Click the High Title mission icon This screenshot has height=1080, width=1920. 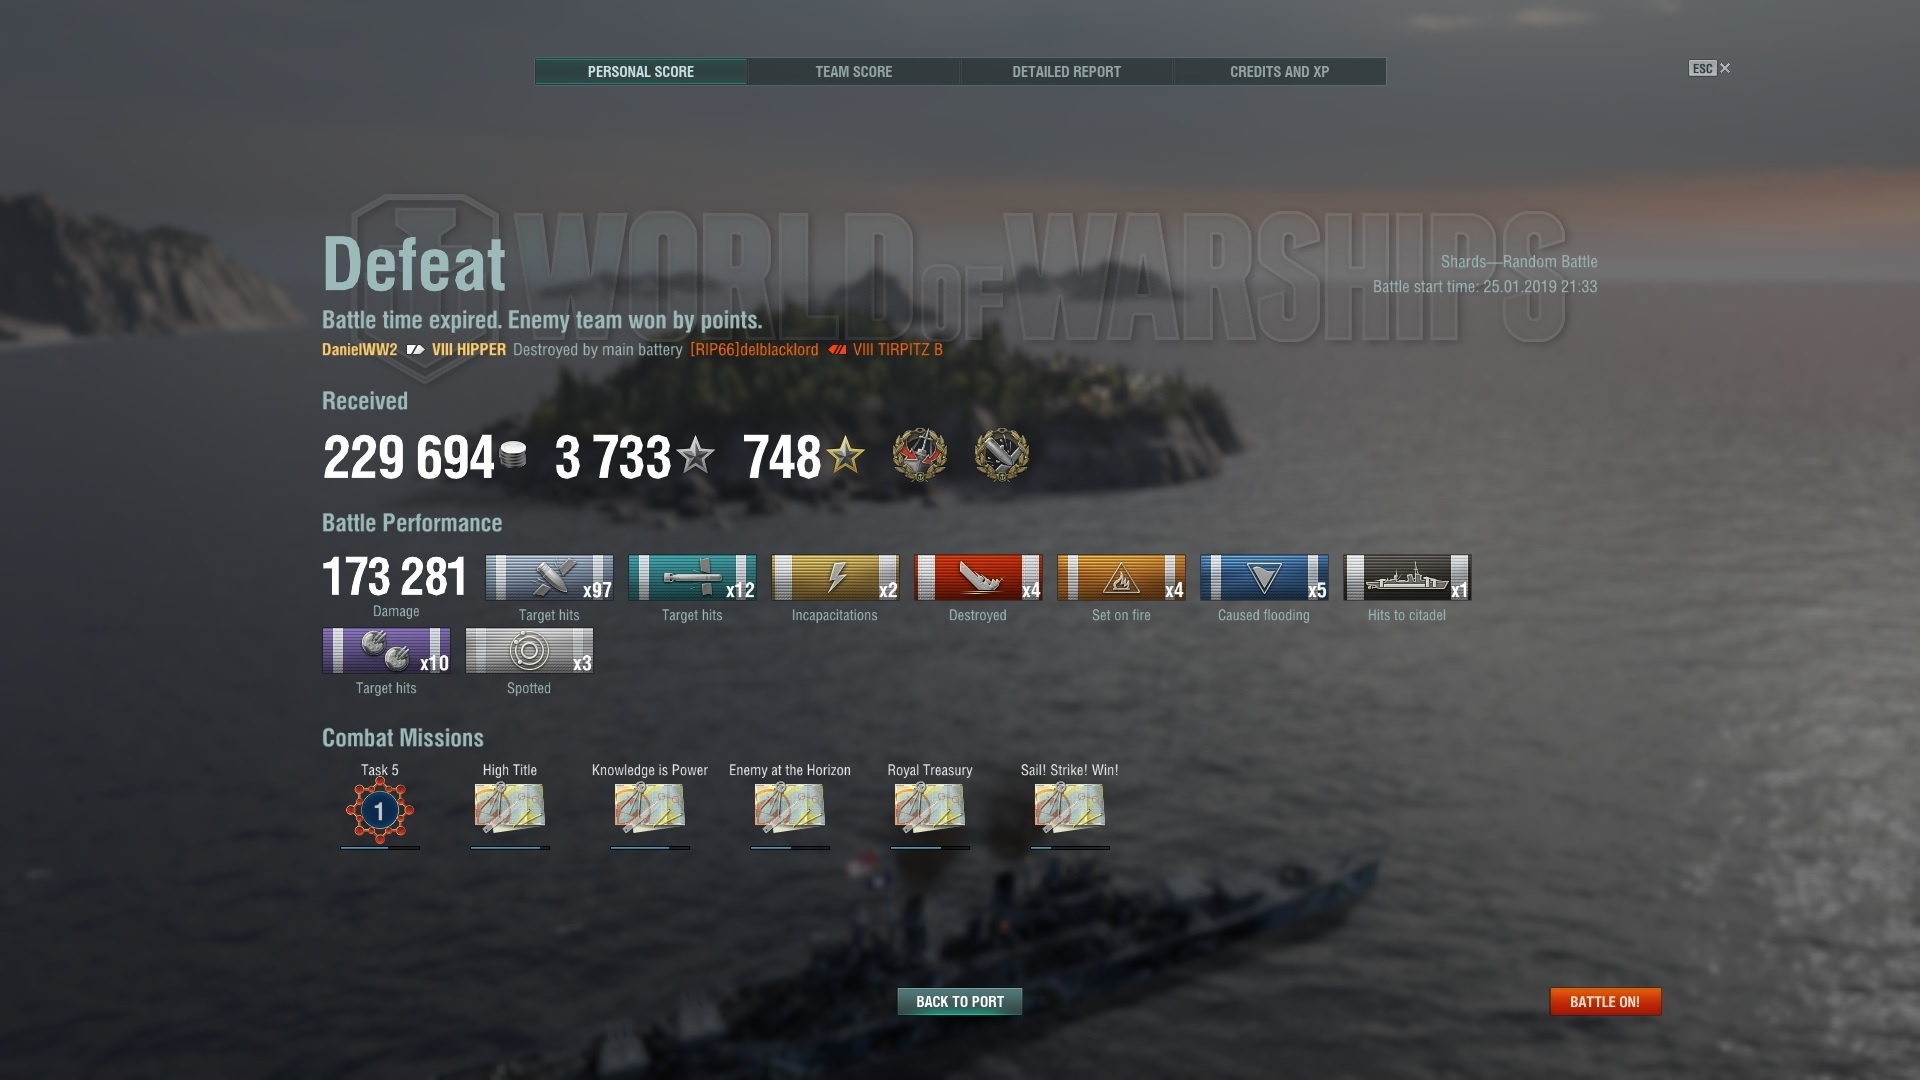pos(510,808)
